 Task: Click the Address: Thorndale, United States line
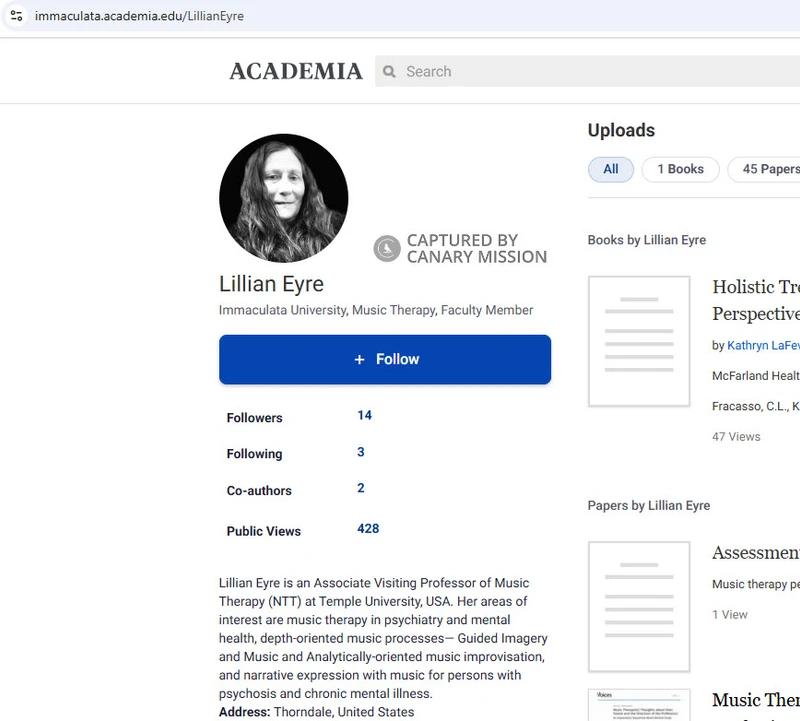[316, 712]
